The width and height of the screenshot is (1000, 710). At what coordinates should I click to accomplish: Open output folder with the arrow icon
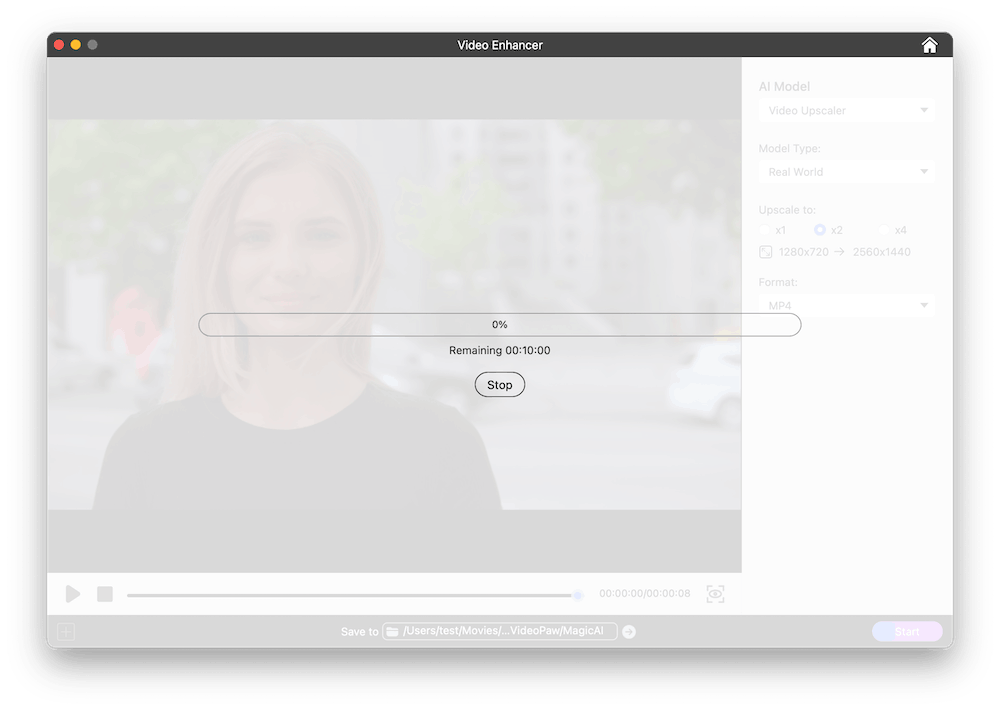point(629,632)
